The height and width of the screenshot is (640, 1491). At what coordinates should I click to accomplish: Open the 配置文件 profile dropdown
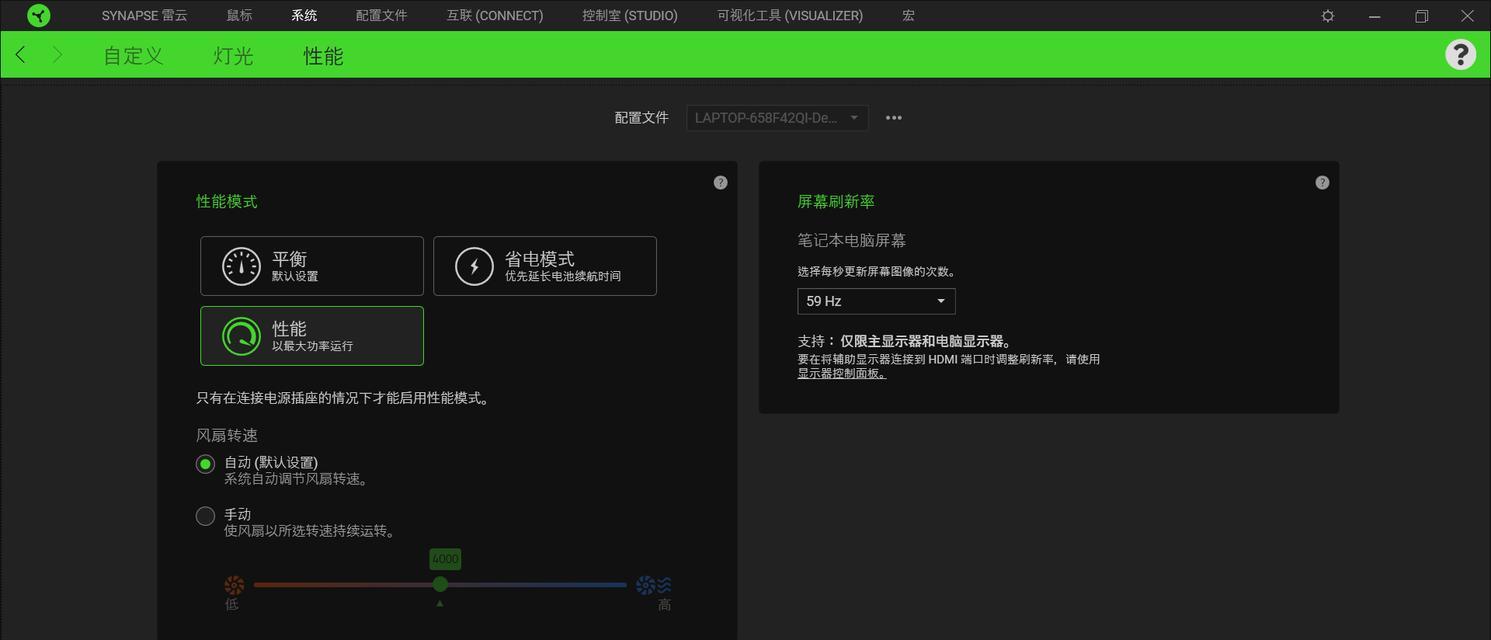point(777,118)
